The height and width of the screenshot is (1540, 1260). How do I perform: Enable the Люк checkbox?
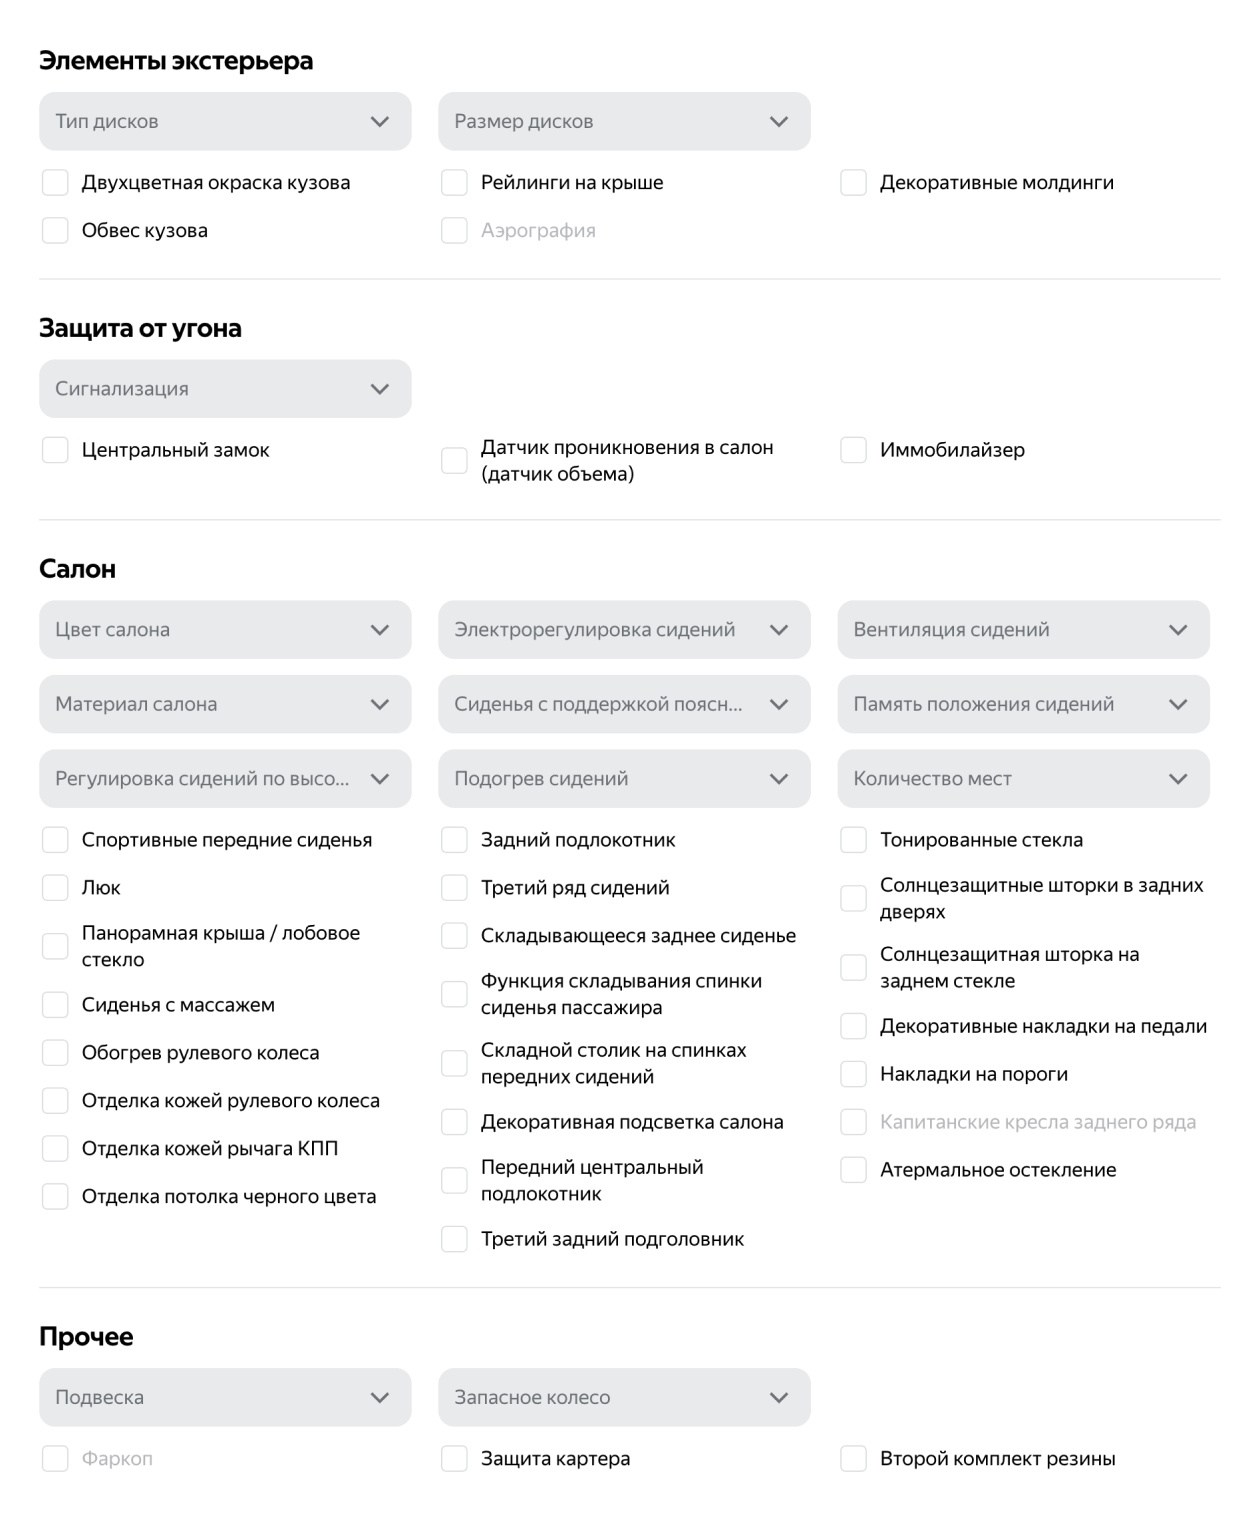(56, 888)
